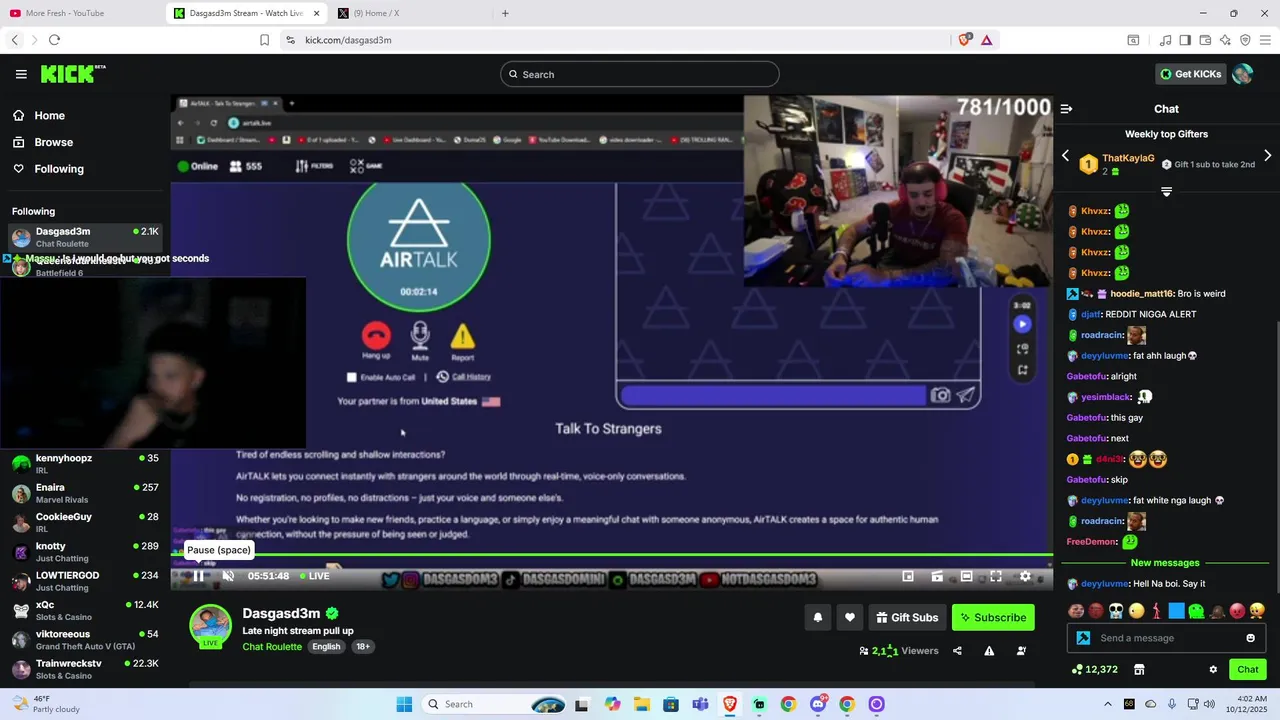Toggle mini player mode
This screenshot has width=1280, height=720.
908,576
